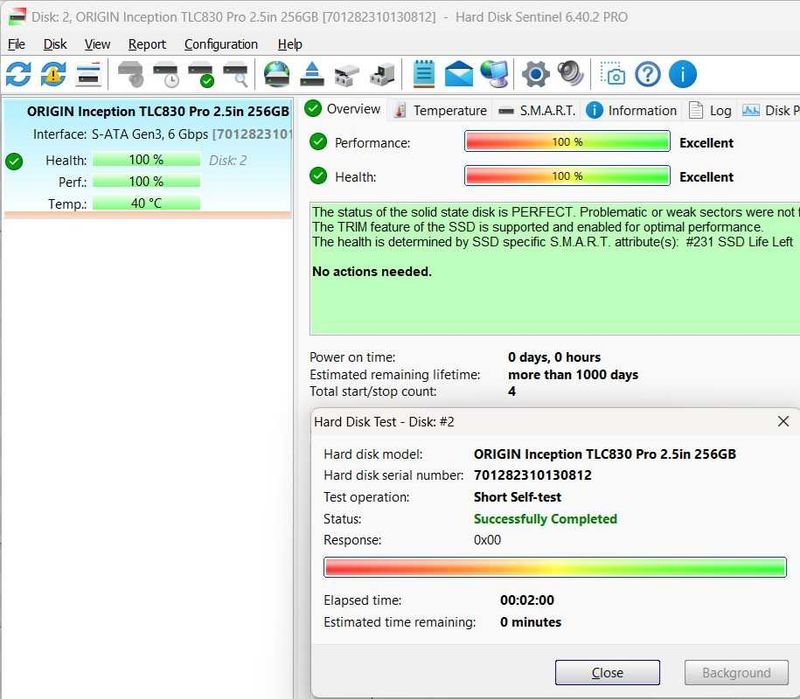Screen dimensions: 800x699
Task: Open the File menu
Action: pyautogui.click(x=16, y=44)
